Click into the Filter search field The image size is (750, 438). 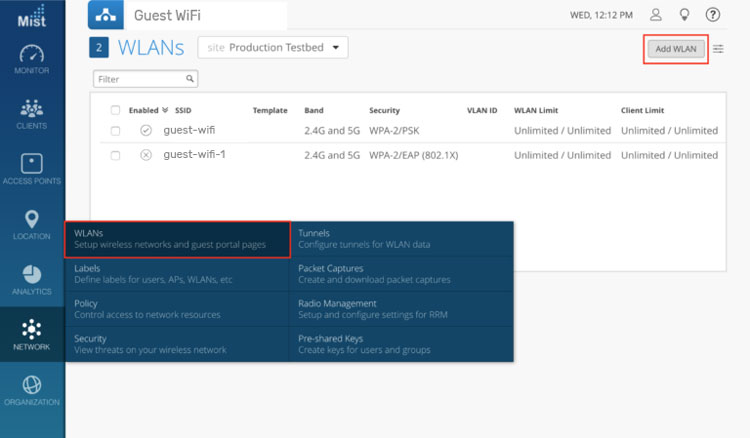(140, 78)
